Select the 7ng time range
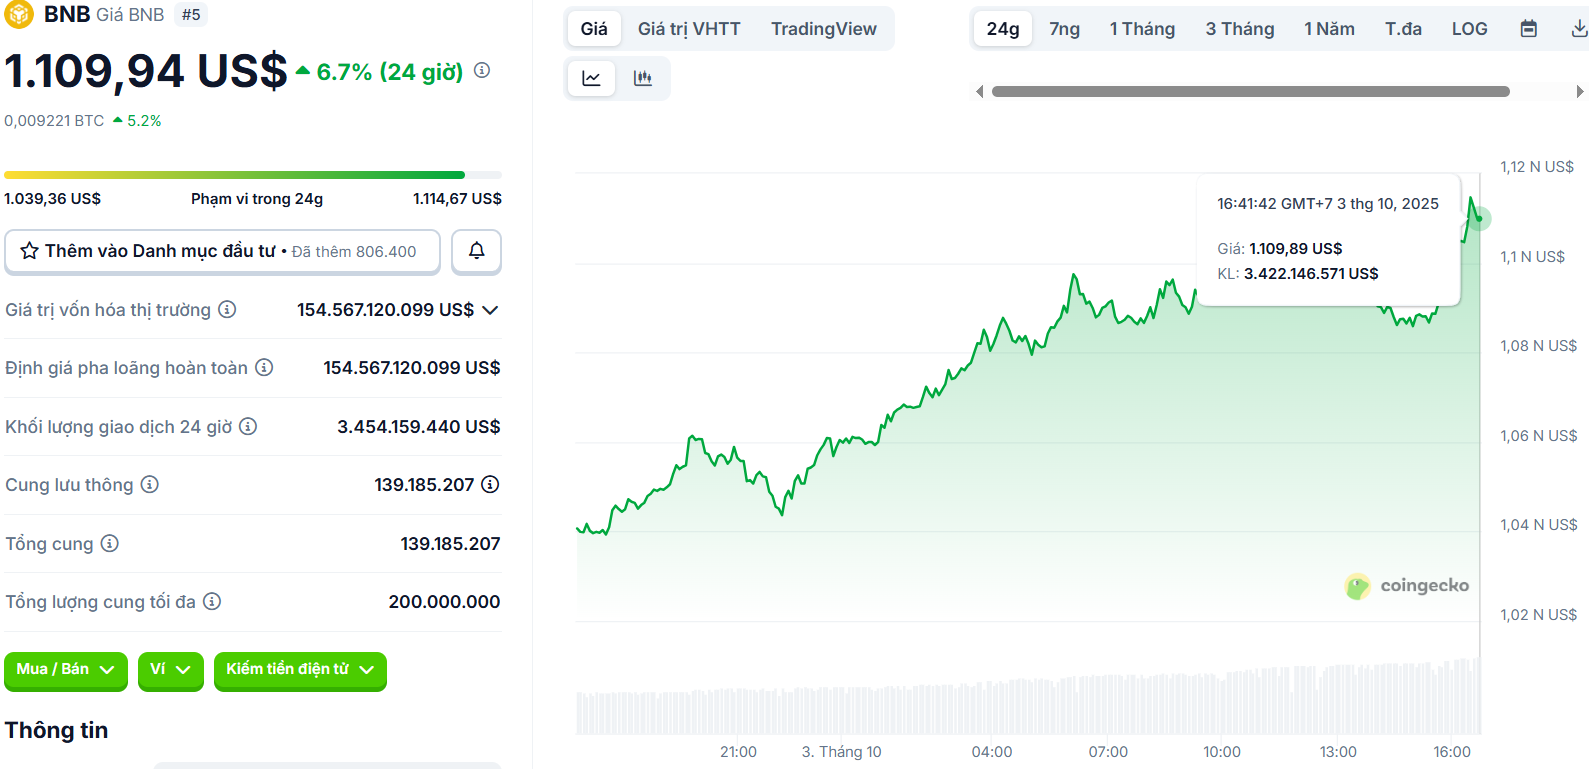Viewport: 1589px width, 769px height. click(1064, 29)
